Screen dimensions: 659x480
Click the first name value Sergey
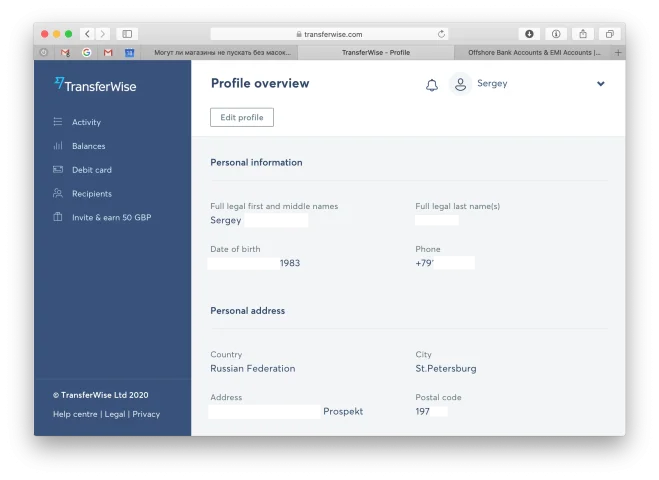click(x=226, y=220)
